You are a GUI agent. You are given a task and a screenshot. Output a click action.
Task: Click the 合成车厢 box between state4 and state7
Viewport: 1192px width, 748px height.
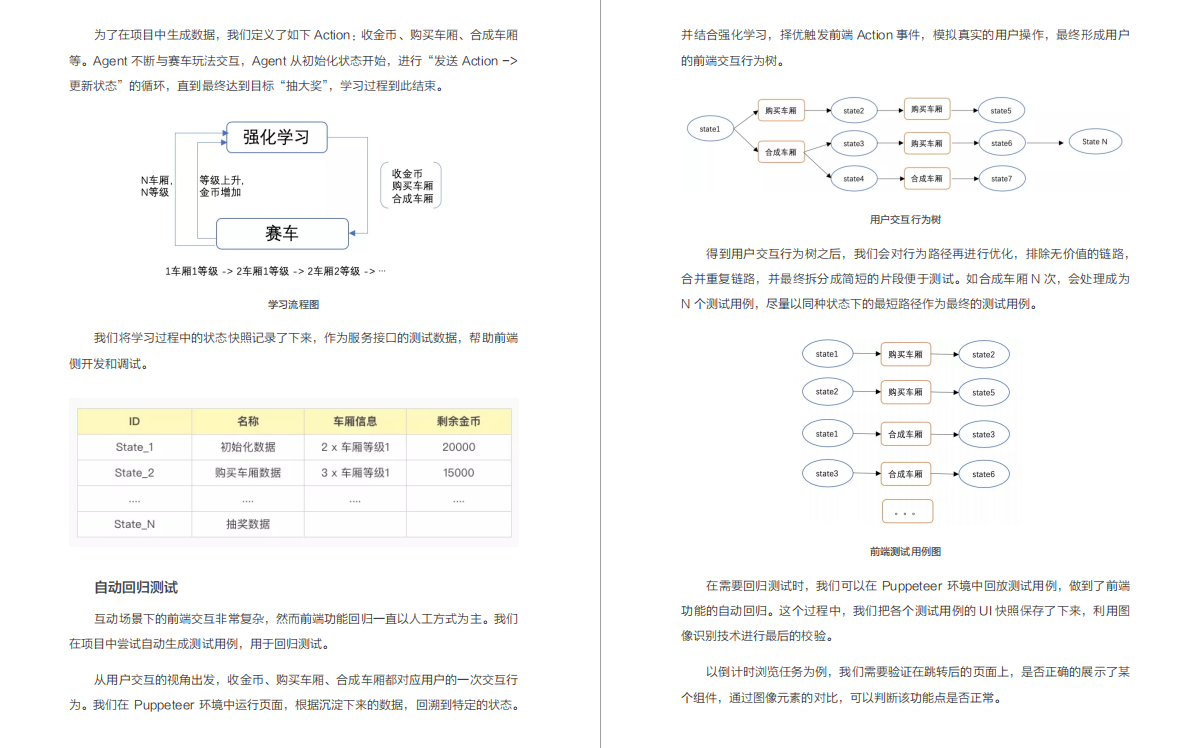[x=927, y=179]
